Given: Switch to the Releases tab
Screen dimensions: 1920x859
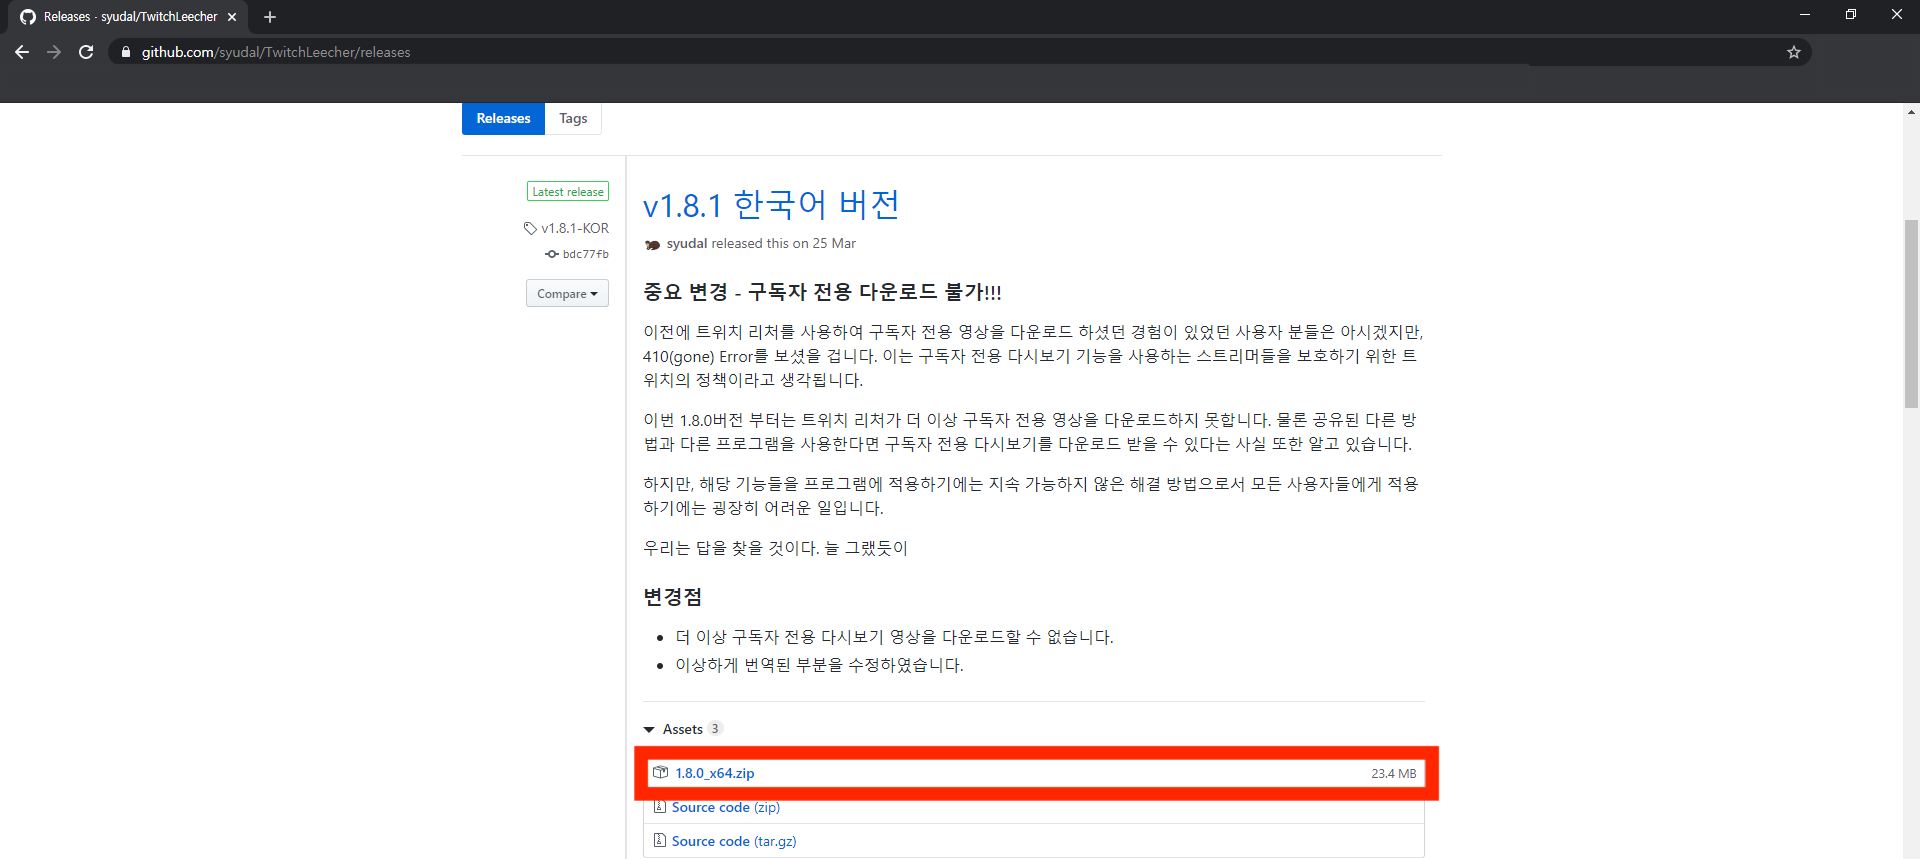Looking at the screenshot, I should tap(503, 118).
